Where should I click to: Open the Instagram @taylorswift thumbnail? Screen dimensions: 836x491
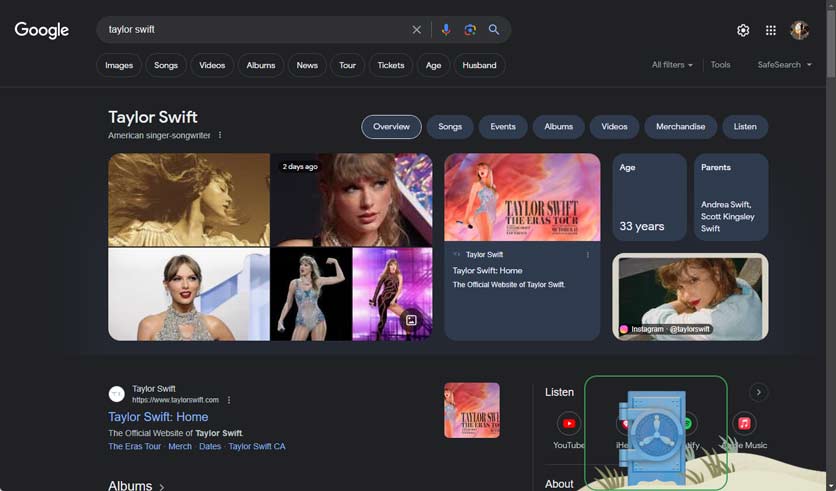click(x=690, y=297)
